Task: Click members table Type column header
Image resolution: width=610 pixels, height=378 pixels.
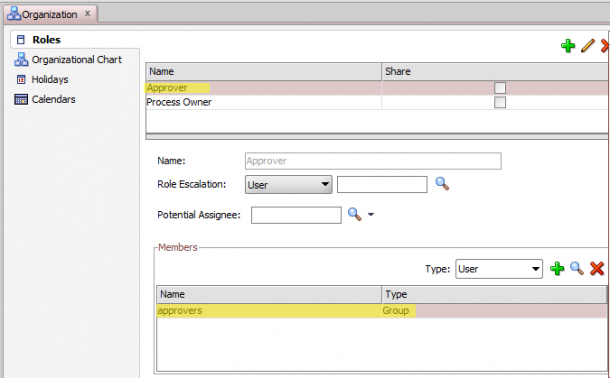Action: click(494, 294)
